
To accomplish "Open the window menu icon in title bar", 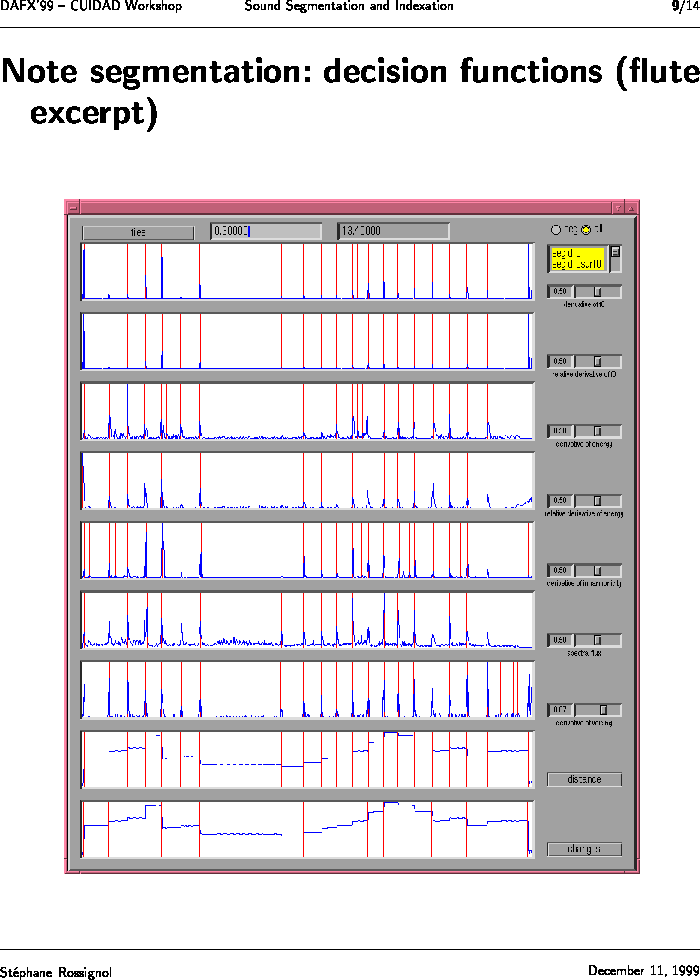I will pos(73,207).
